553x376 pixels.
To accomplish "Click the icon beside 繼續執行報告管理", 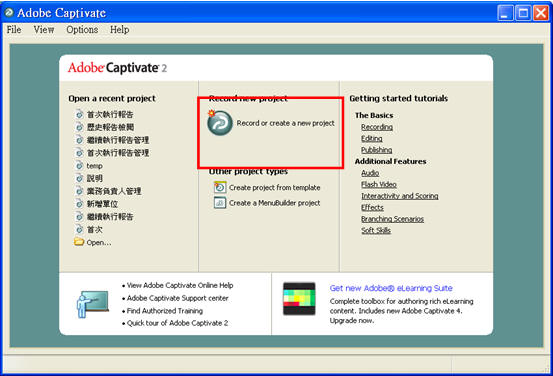I will coord(80,140).
